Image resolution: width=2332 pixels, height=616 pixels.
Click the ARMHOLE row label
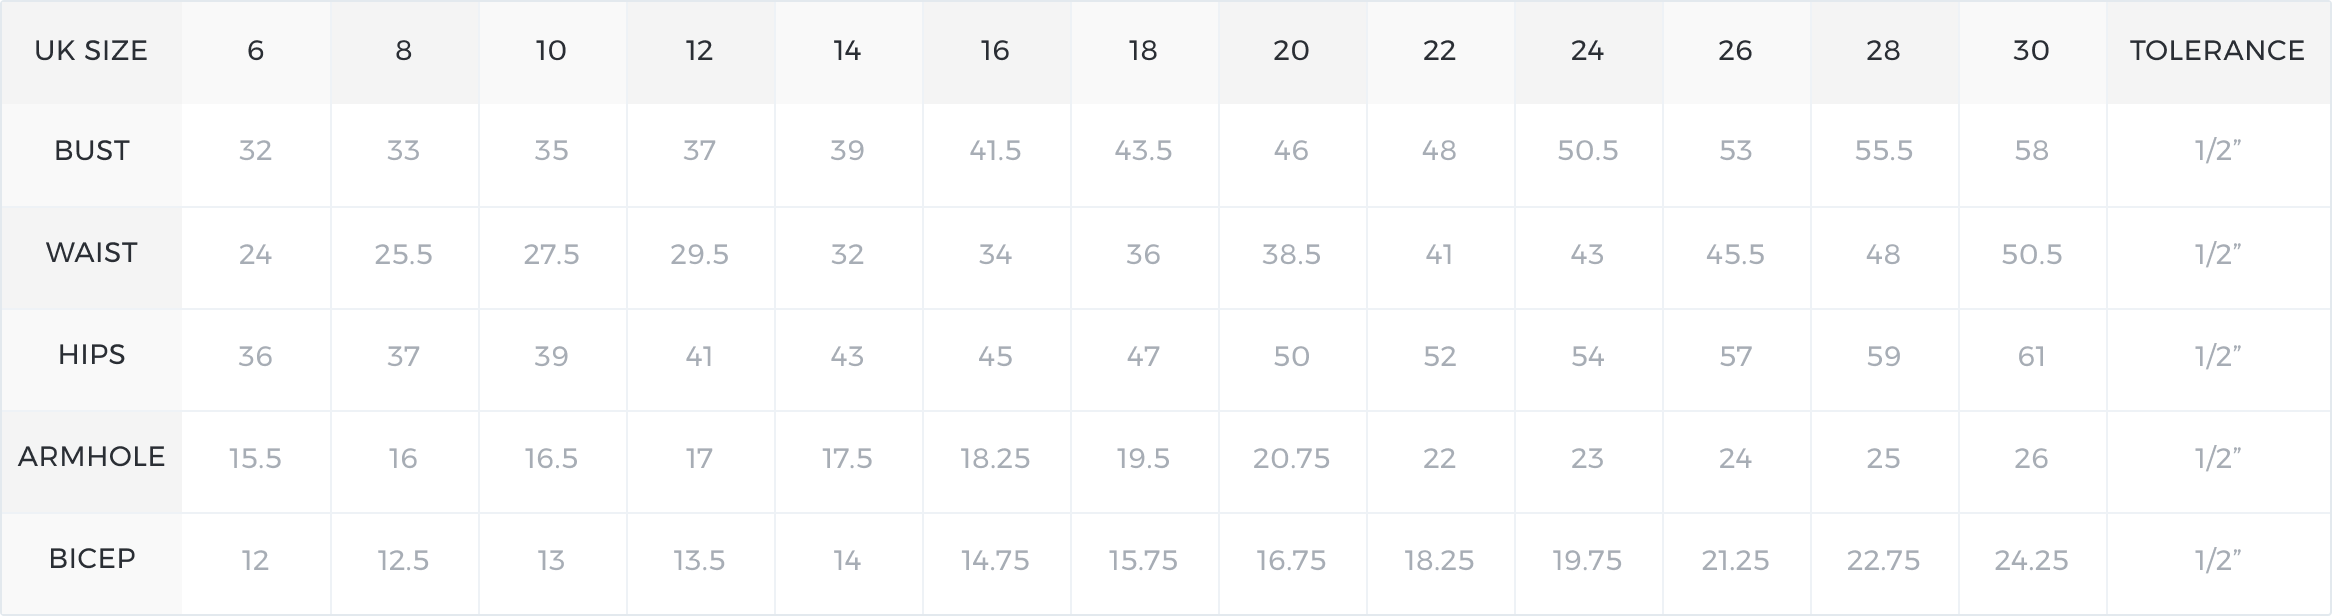(91, 457)
